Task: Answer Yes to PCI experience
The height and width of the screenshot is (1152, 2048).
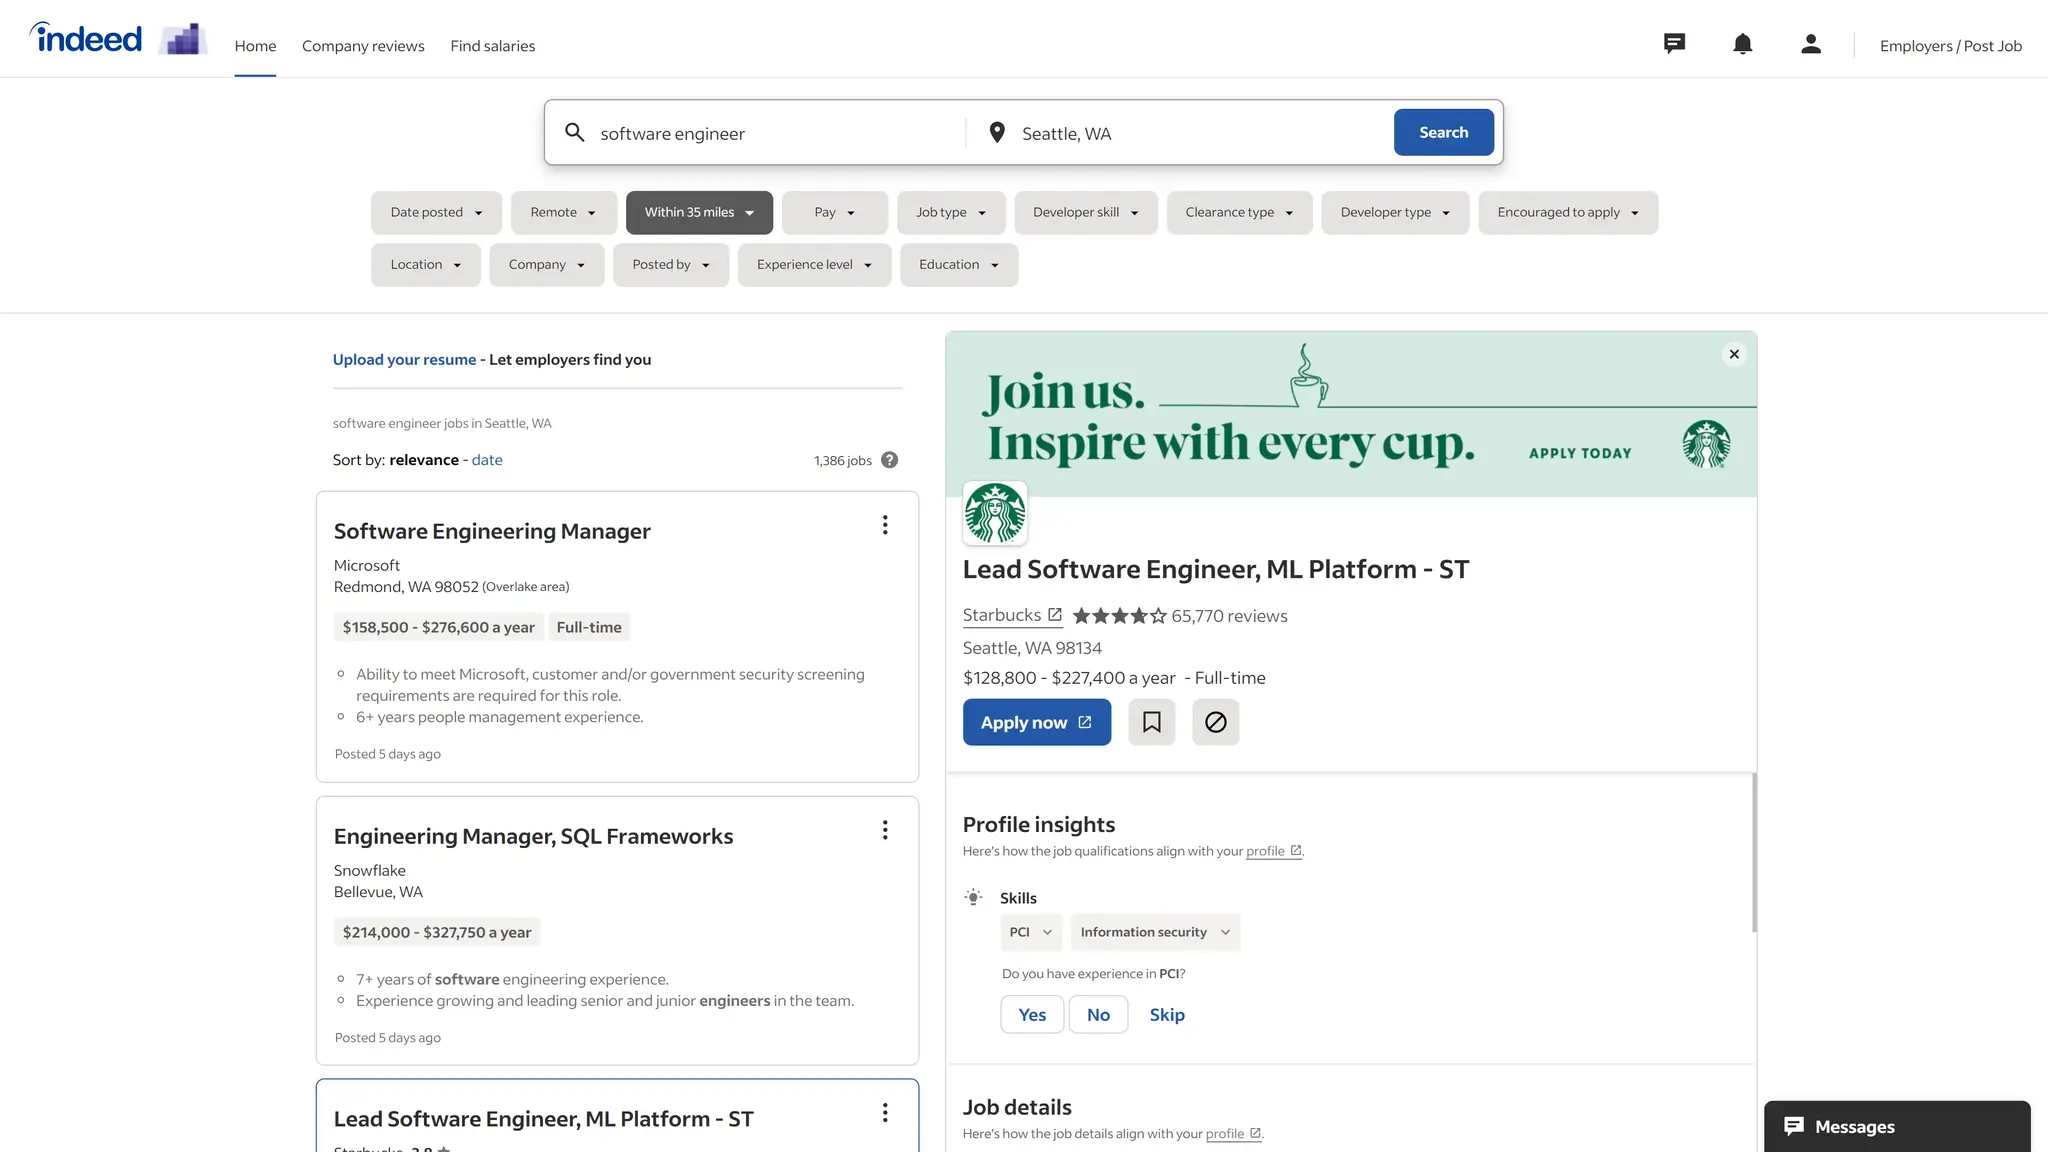Action: pos(1032,1014)
